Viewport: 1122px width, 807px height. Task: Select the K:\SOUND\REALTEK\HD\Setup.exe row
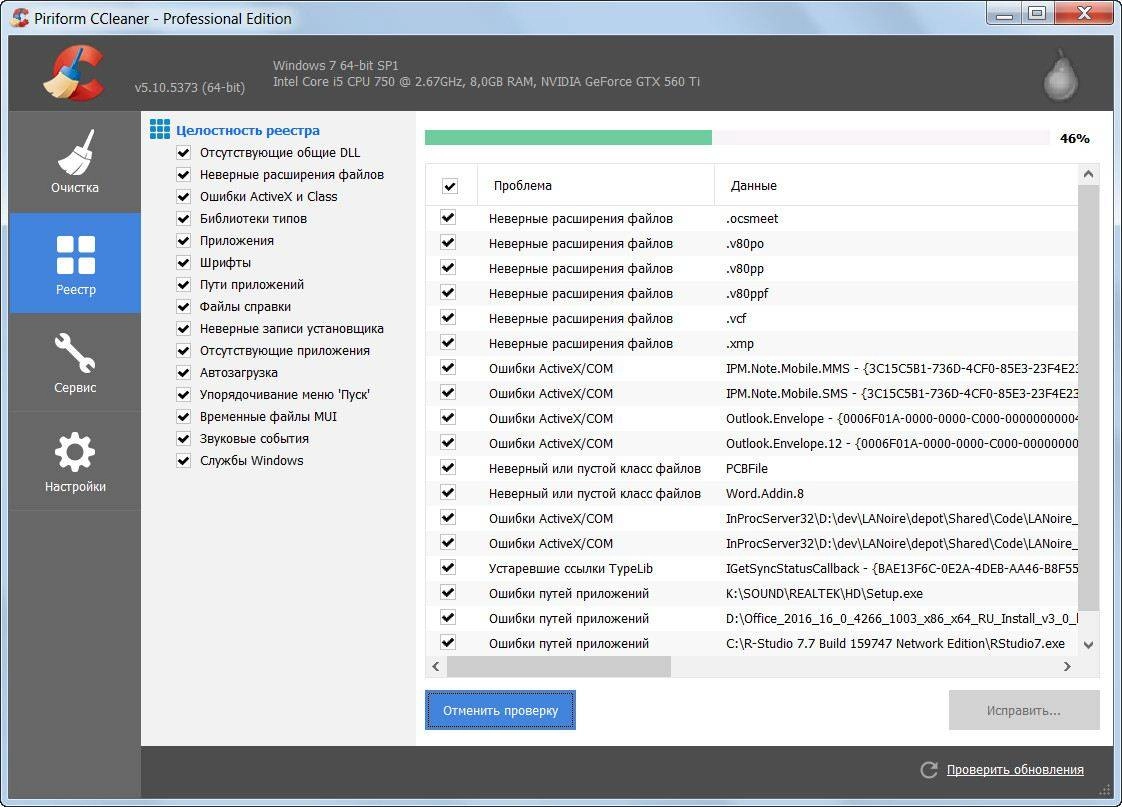click(751, 593)
